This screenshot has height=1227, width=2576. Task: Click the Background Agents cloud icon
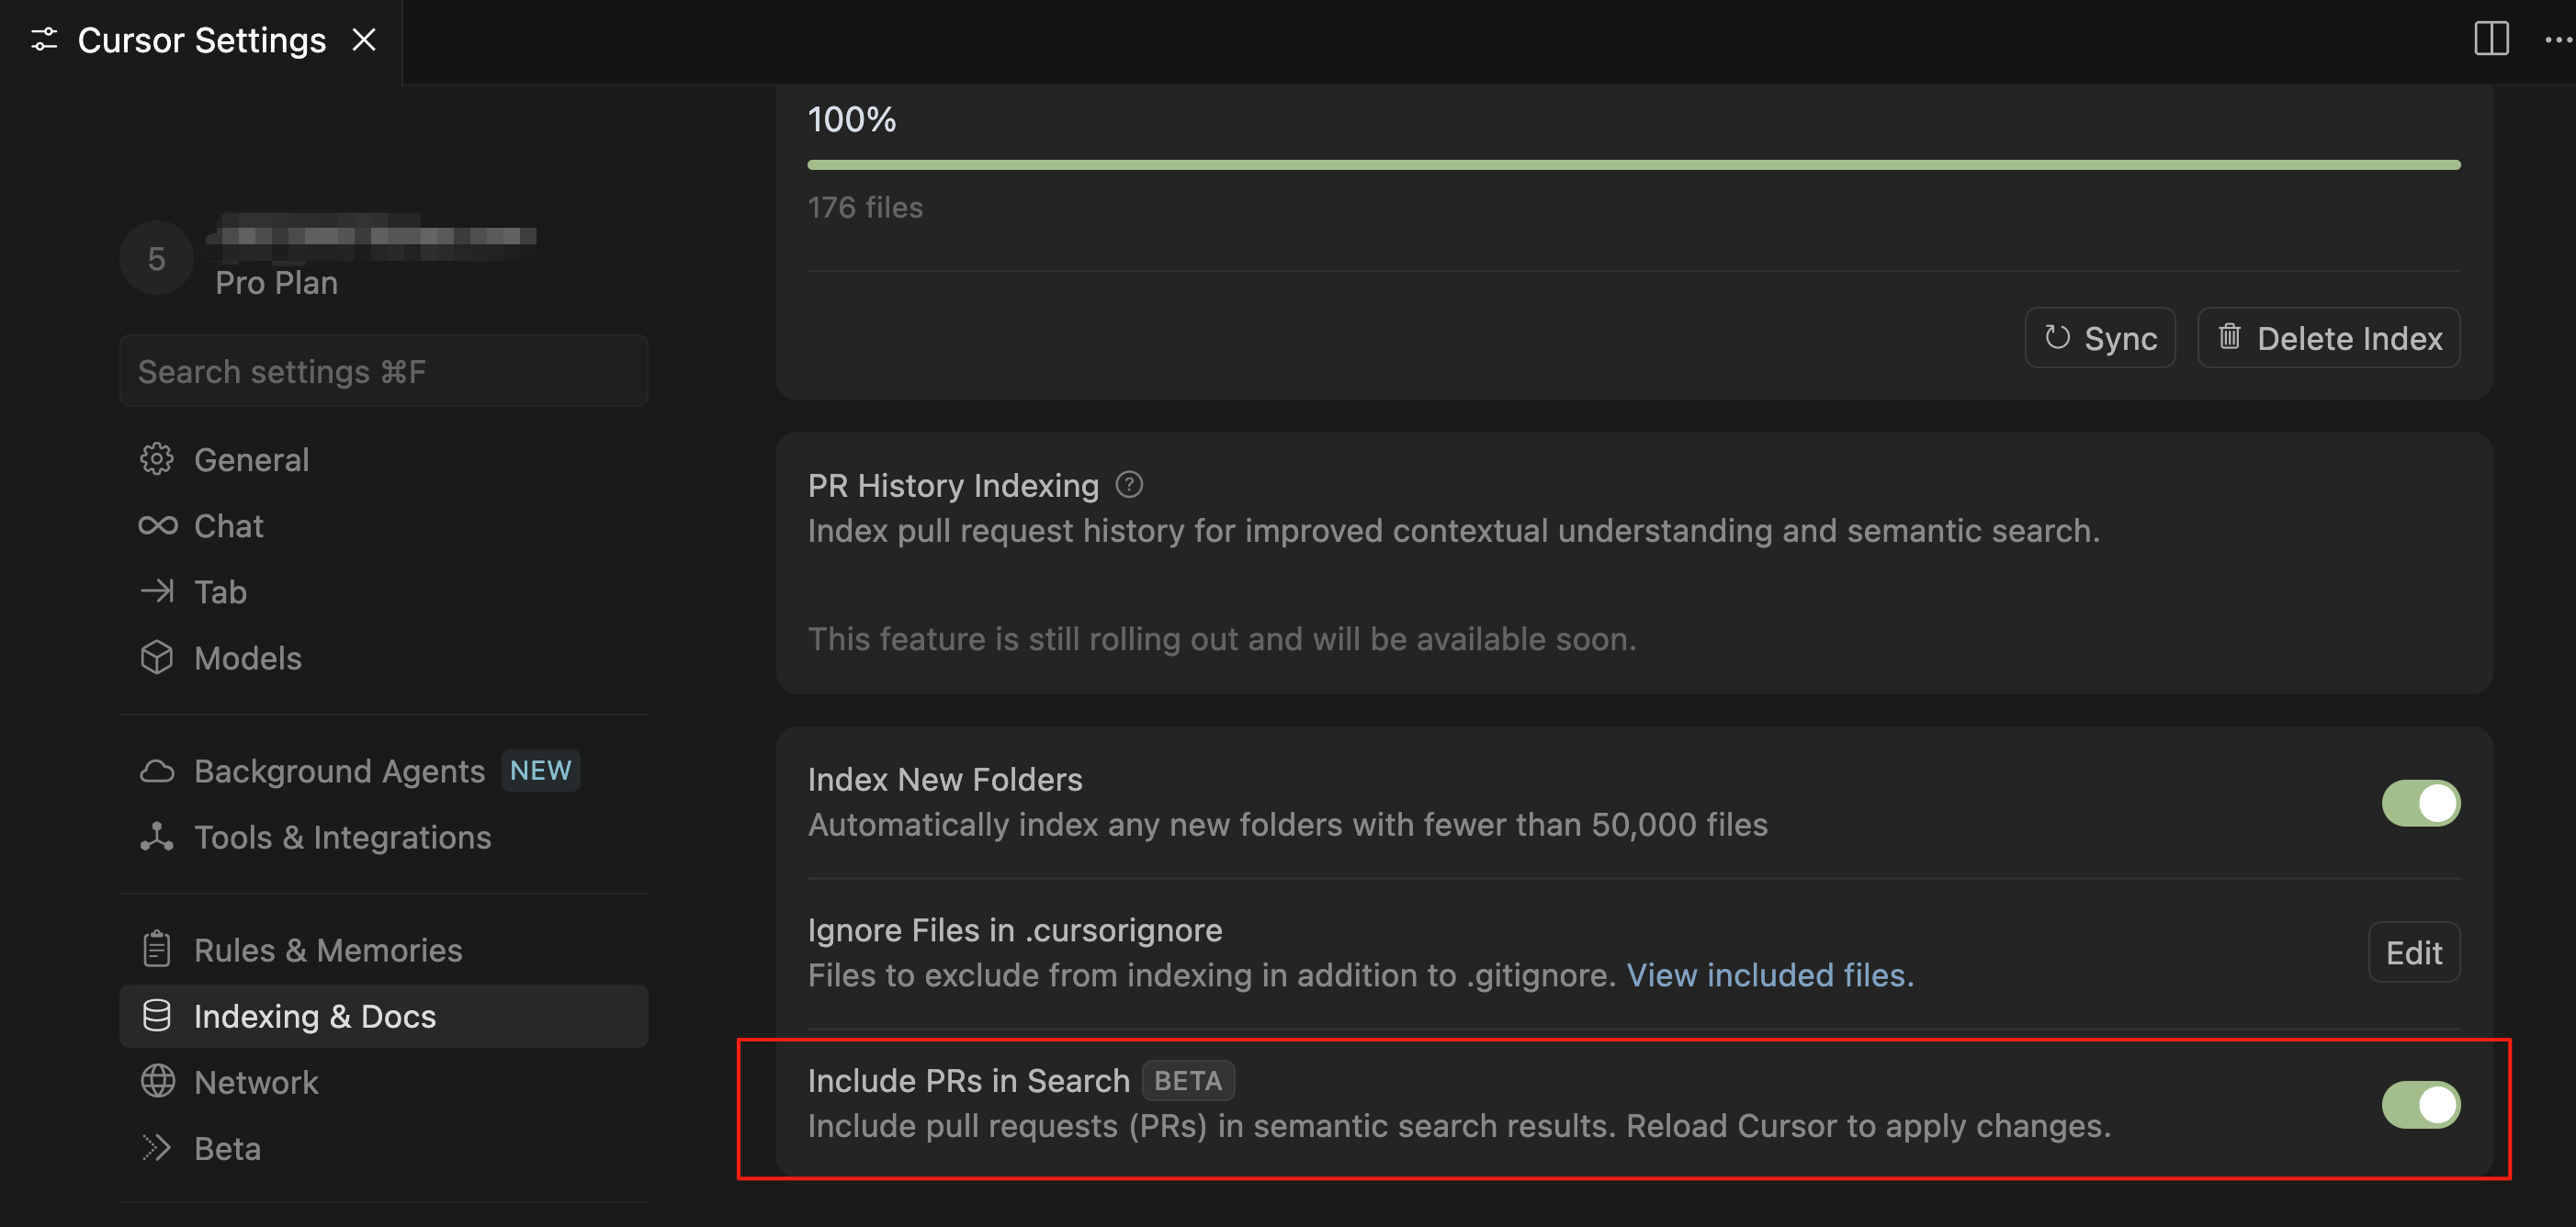(x=156, y=771)
